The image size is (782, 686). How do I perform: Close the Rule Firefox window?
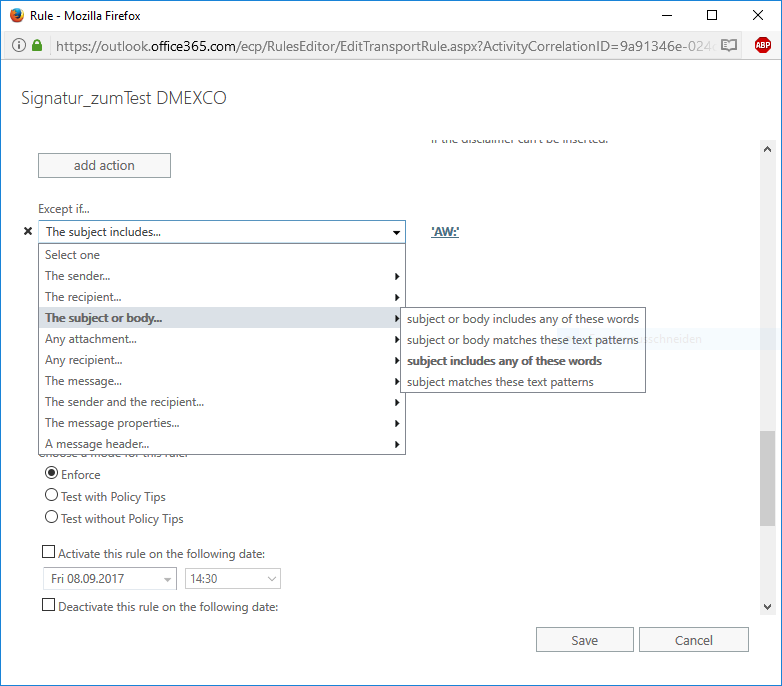[x=758, y=15]
